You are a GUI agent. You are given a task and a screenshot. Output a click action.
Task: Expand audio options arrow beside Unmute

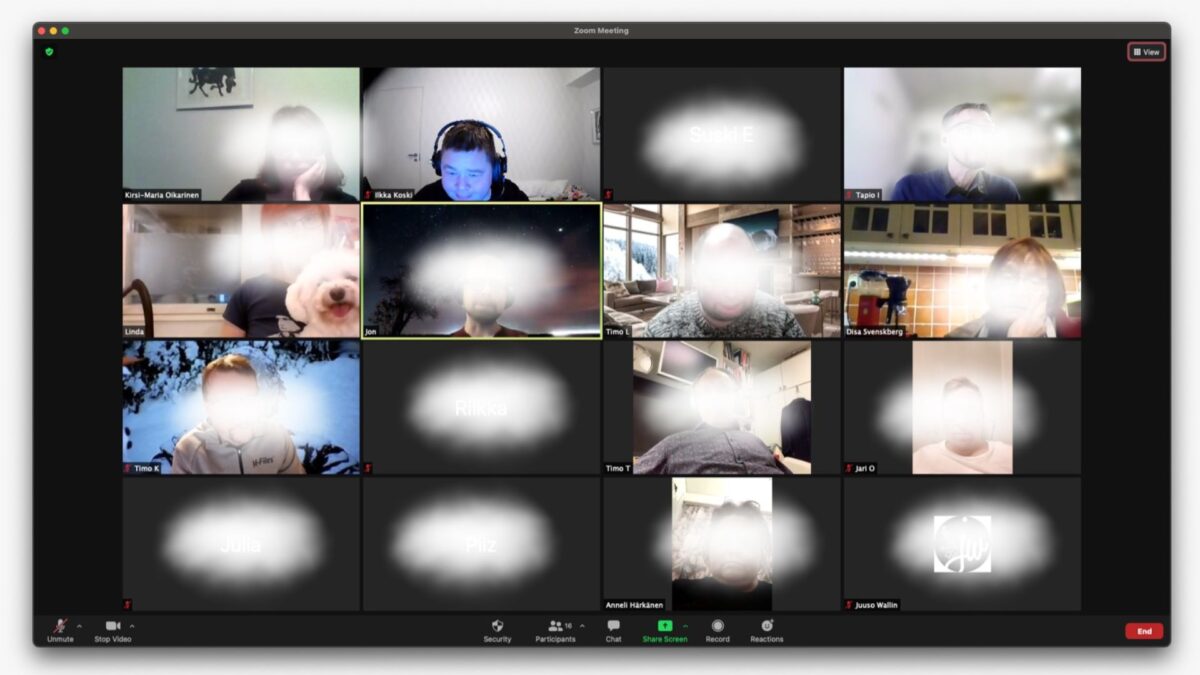tap(80, 626)
